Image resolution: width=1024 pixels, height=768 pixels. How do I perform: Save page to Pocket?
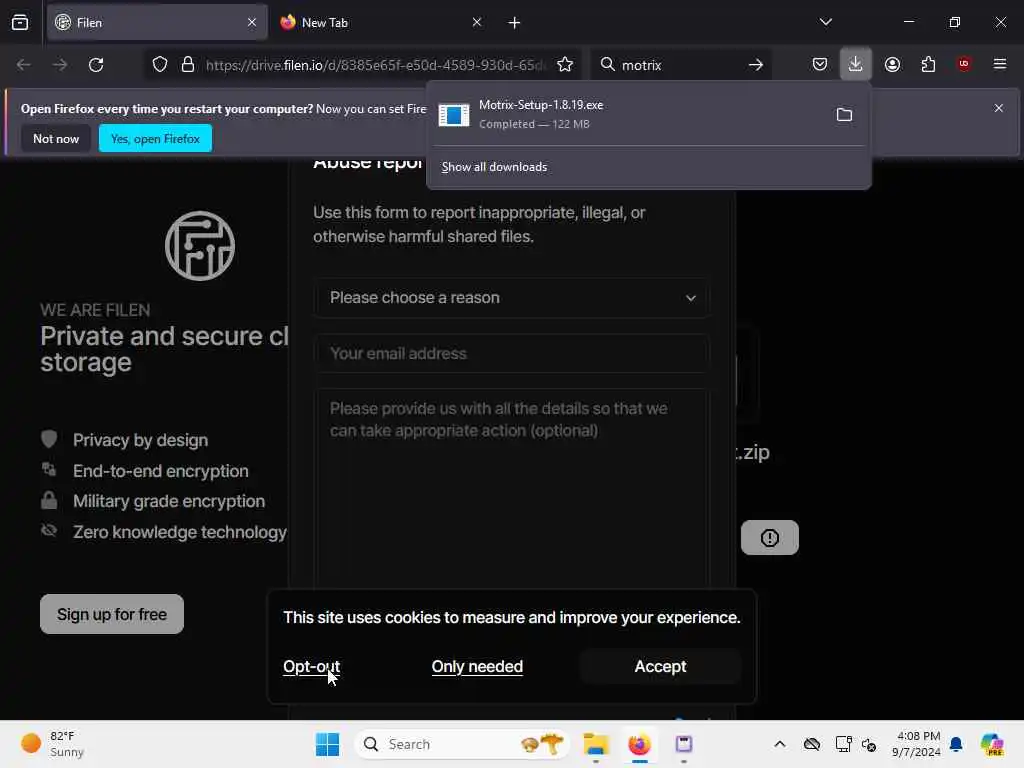pyautogui.click(x=820, y=64)
